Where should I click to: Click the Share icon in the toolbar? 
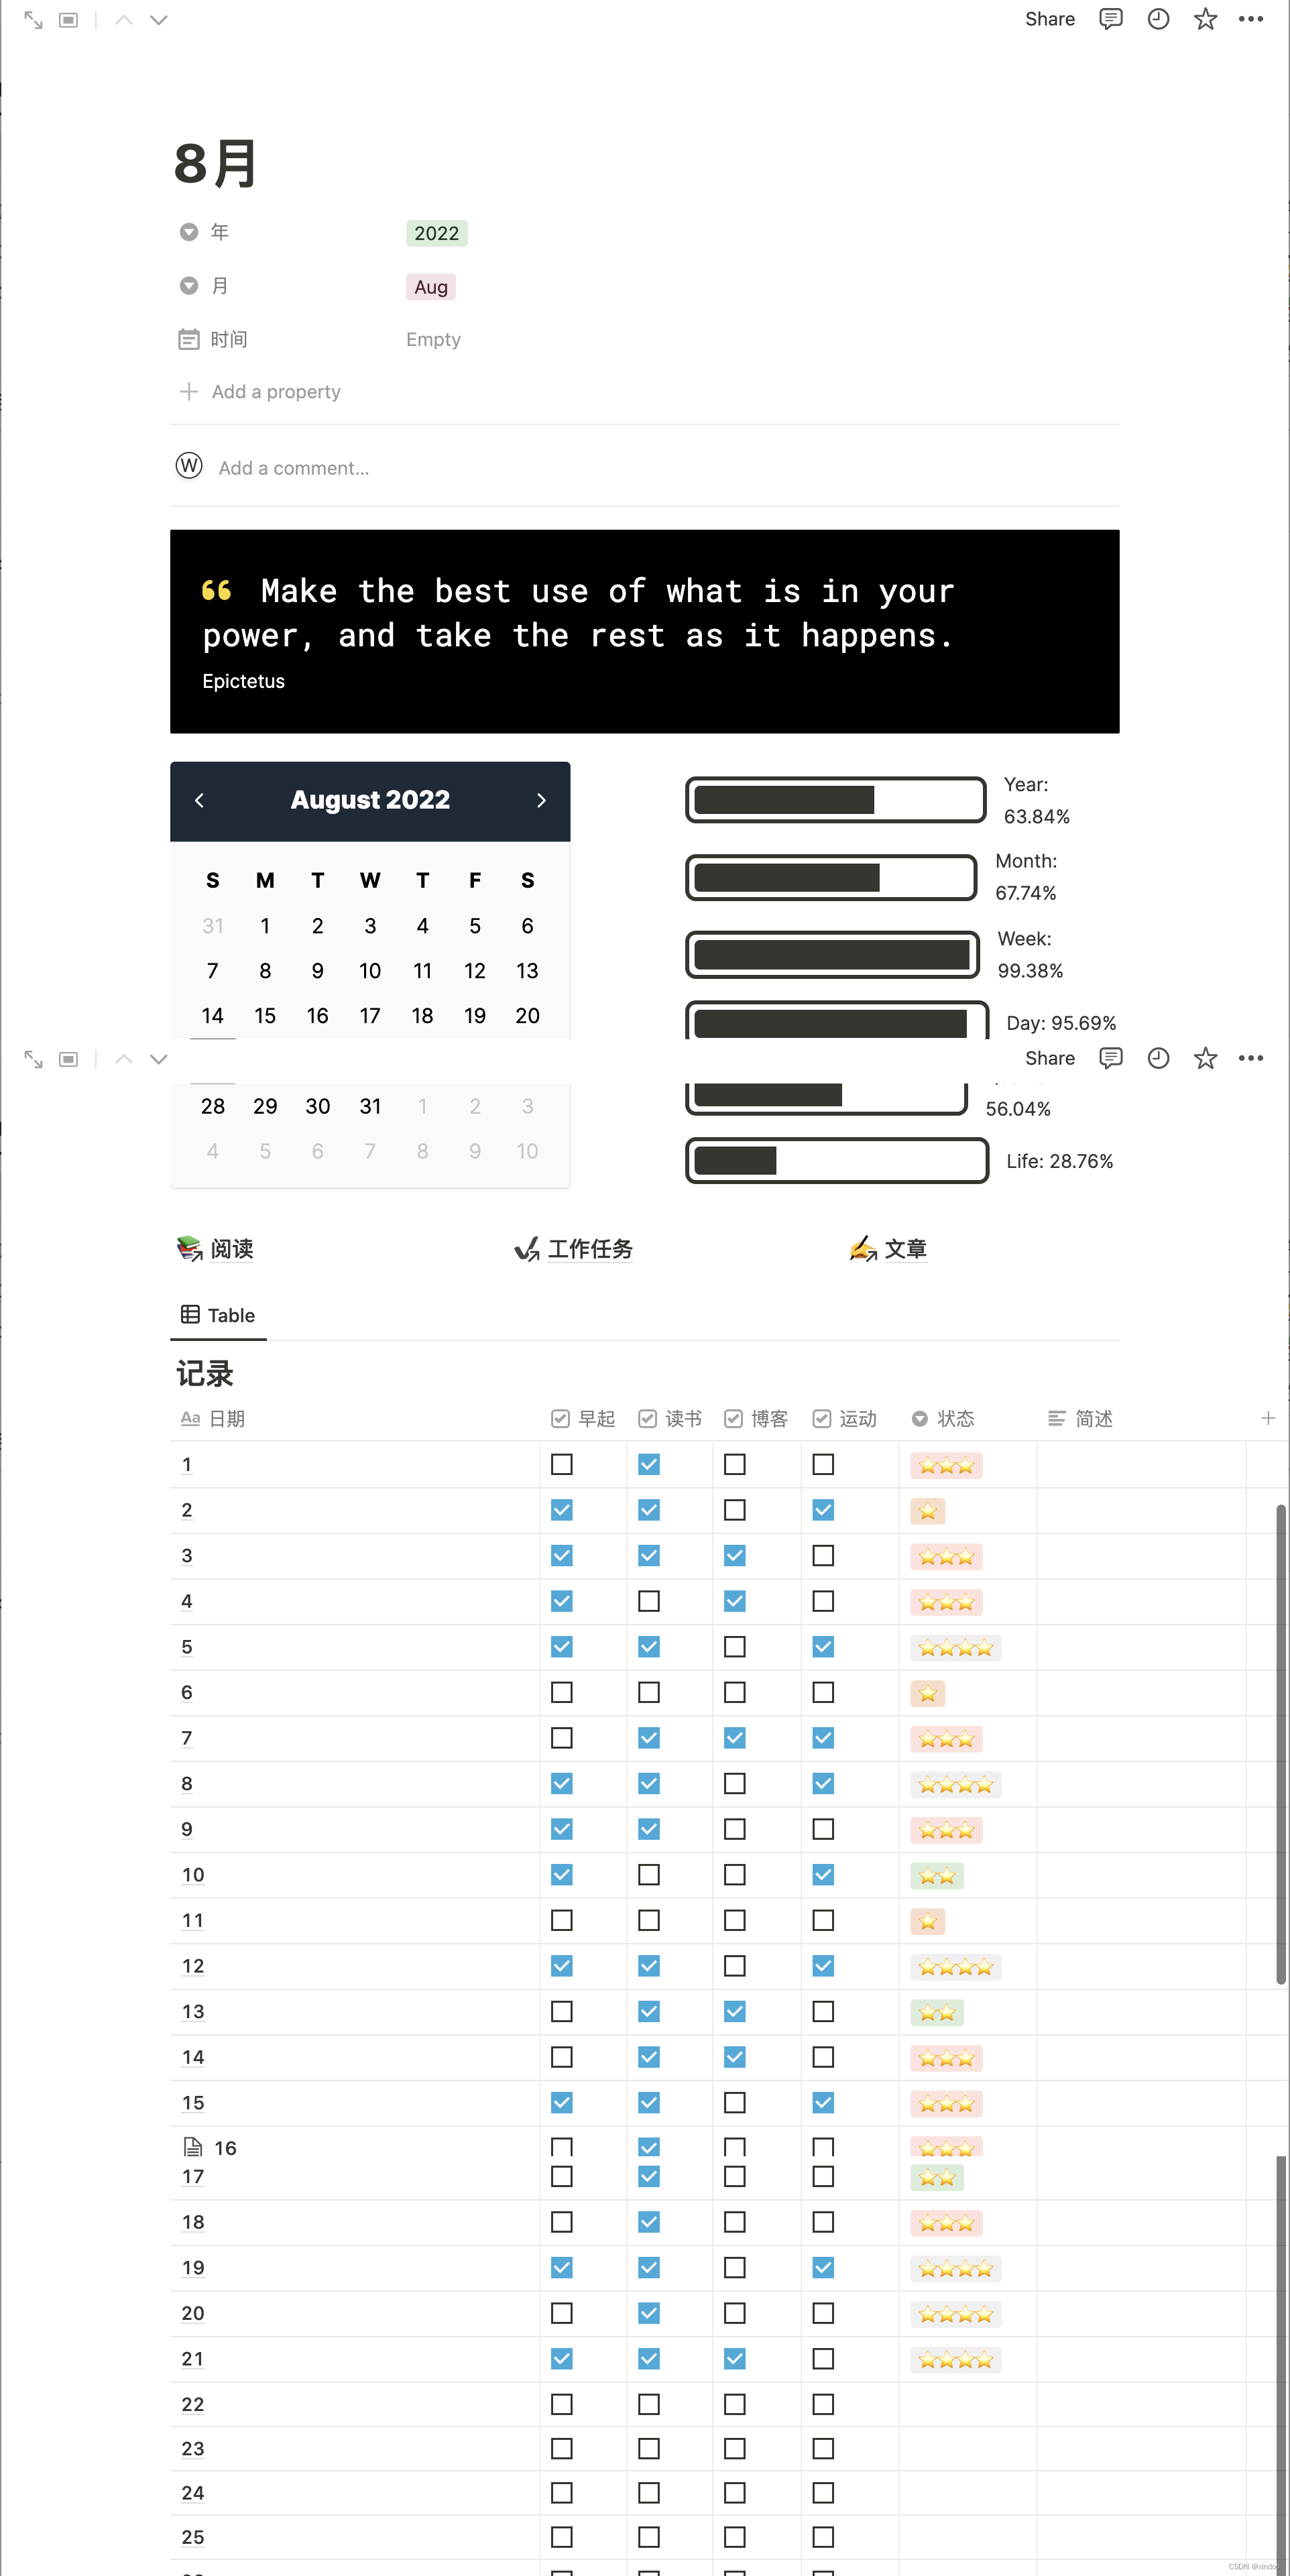coord(1050,19)
